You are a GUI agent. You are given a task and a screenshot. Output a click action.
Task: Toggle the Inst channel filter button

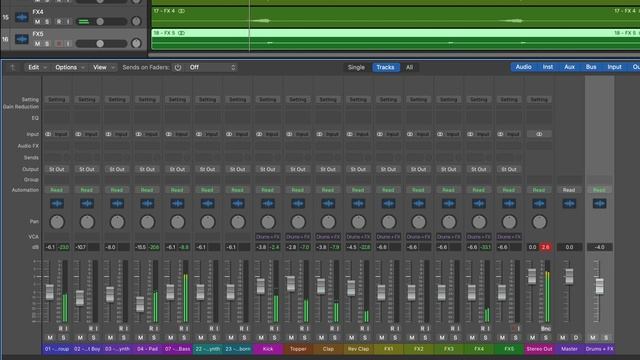point(548,67)
